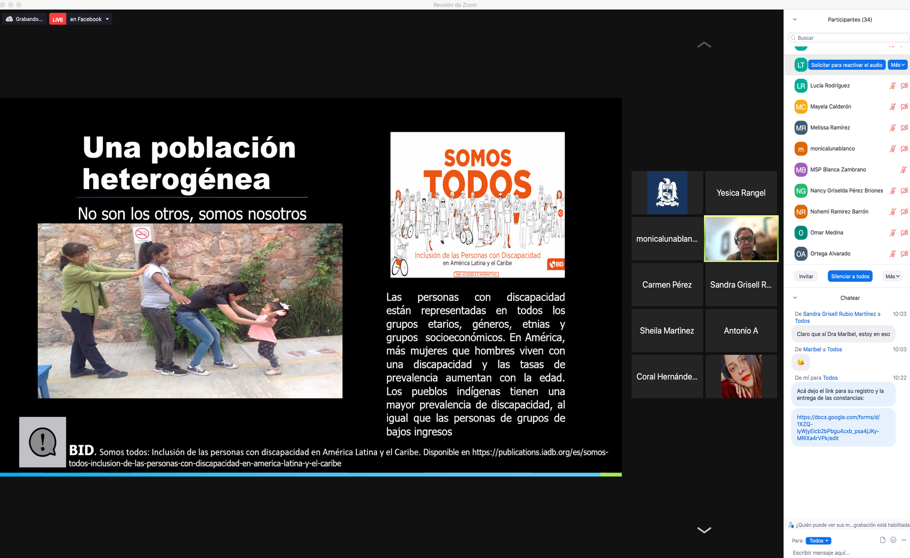The width and height of the screenshot is (910, 558).
Task: Click the chat file attachment icon
Action: [882, 540]
